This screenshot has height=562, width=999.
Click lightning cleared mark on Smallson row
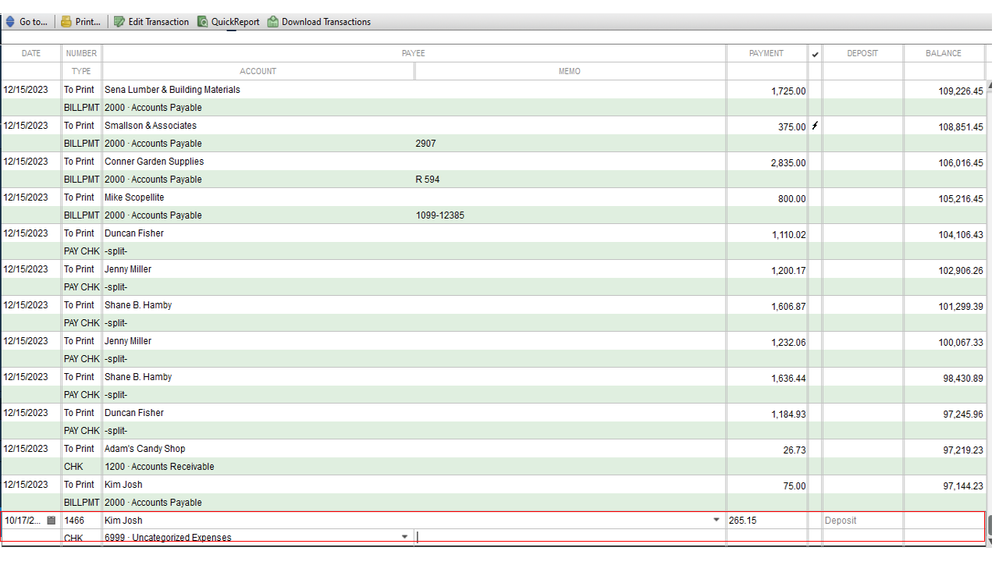(x=815, y=126)
